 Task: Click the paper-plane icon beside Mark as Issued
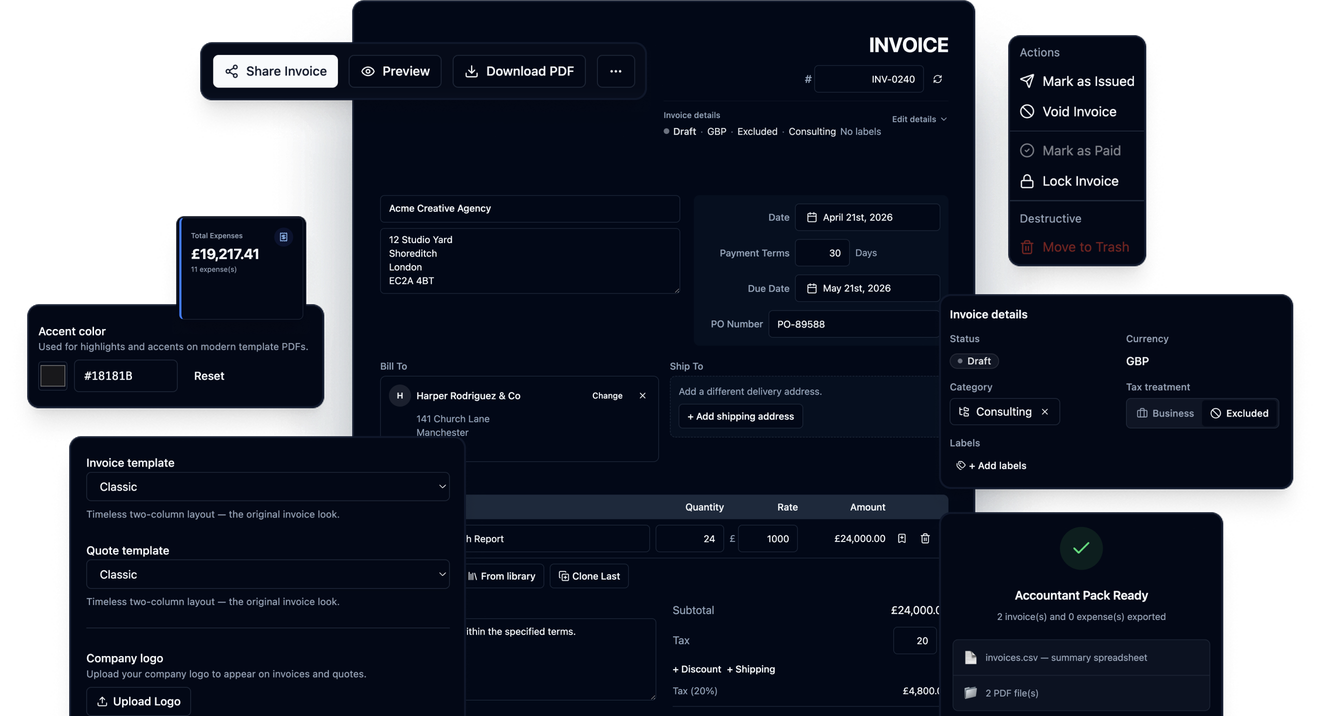pos(1027,81)
